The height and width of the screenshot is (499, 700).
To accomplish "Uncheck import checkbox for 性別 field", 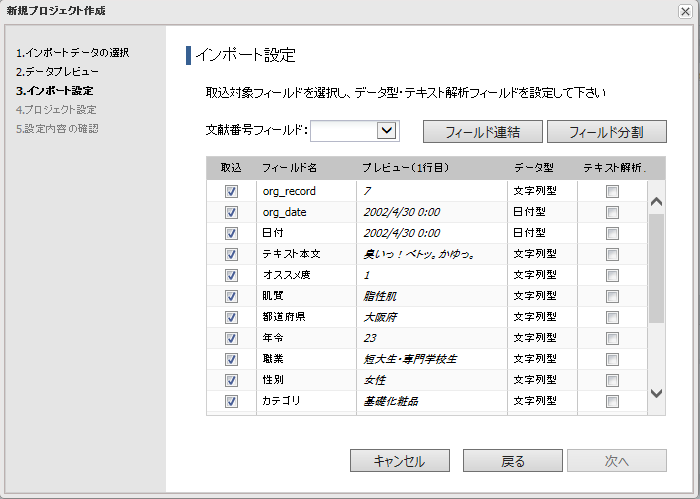I will 231,380.
